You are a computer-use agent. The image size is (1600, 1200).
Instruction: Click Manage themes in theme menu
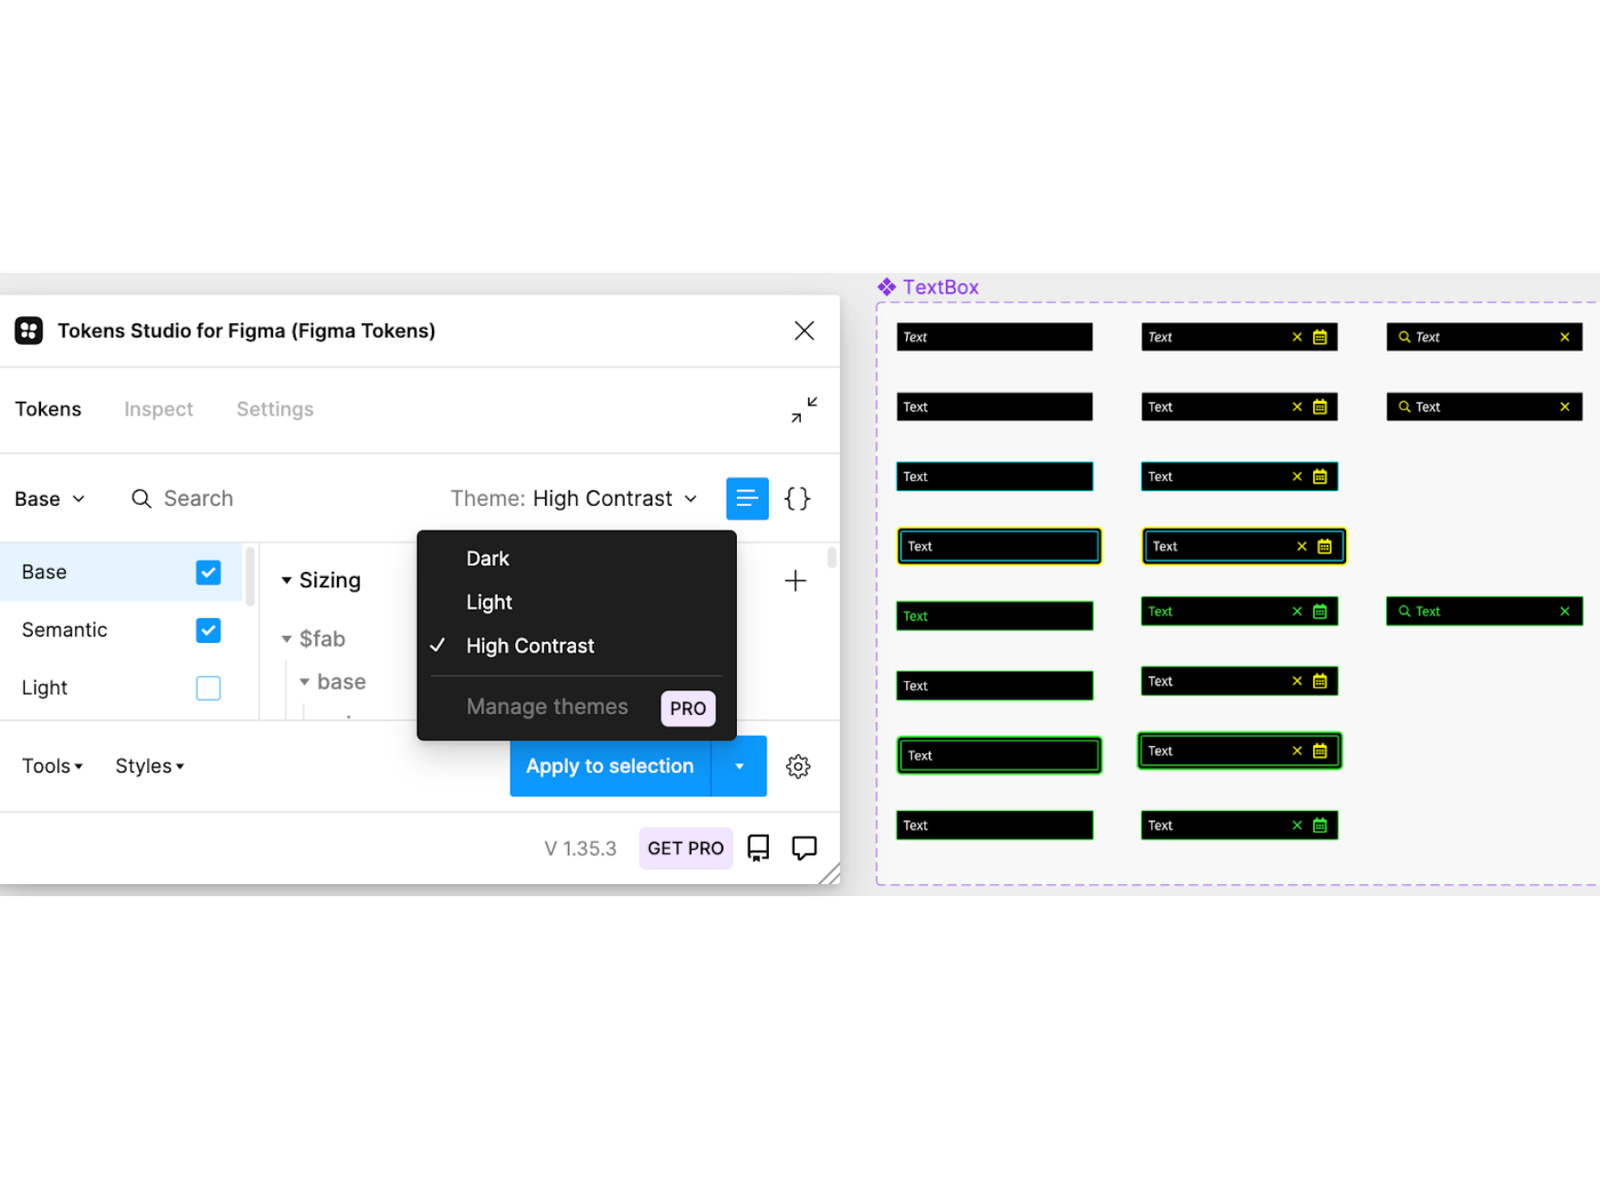click(x=547, y=707)
